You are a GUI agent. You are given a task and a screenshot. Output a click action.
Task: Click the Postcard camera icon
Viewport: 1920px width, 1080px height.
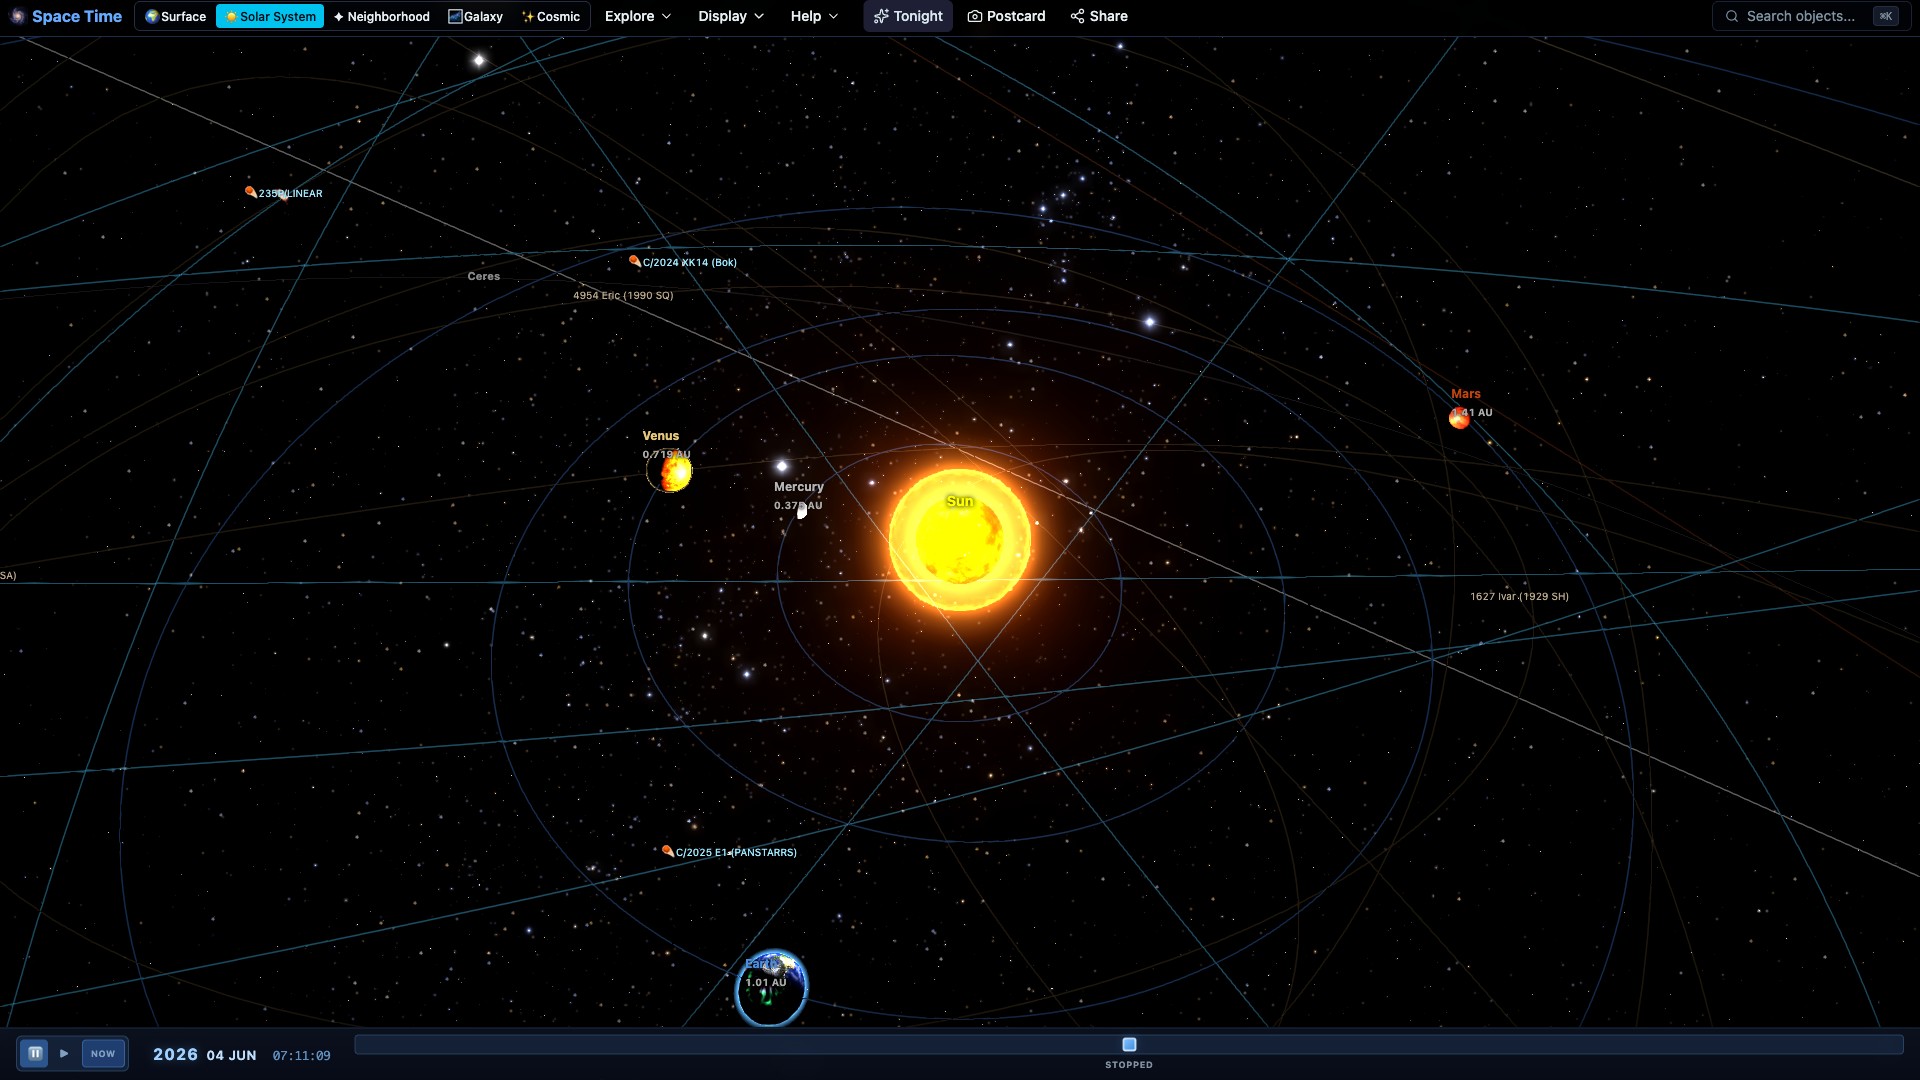(974, 16)
